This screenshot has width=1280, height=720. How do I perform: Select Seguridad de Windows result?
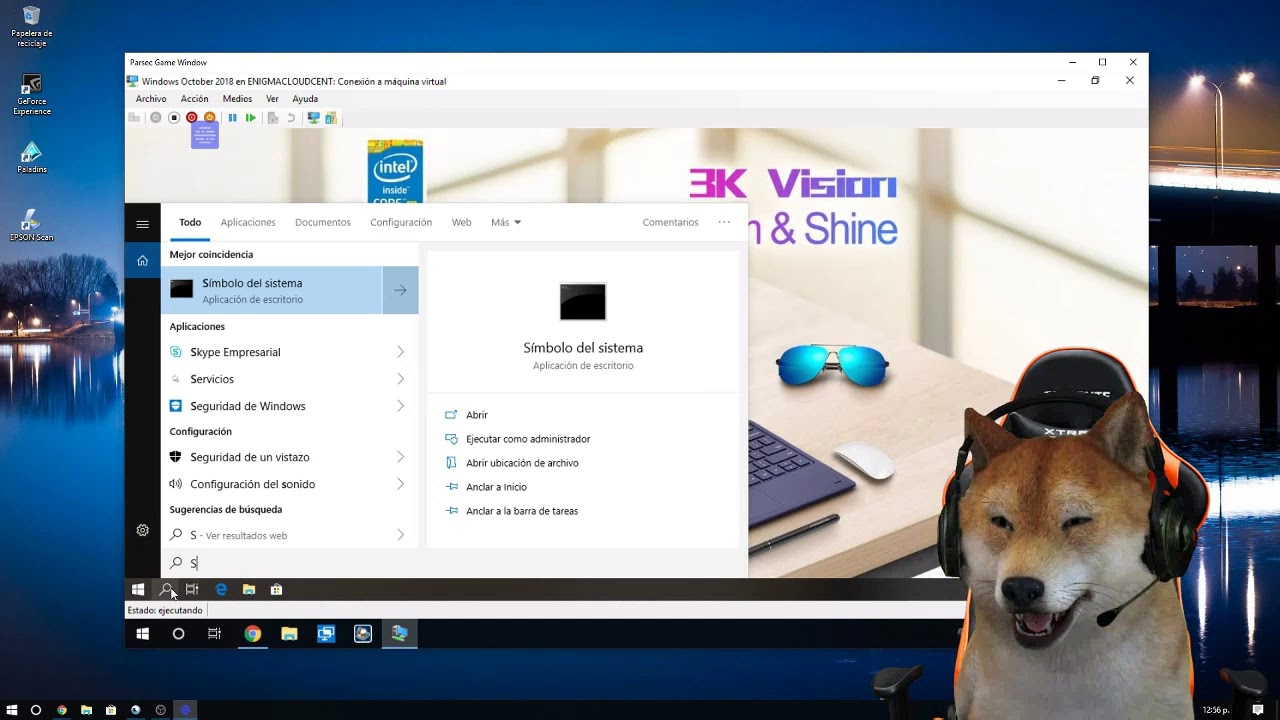(271, 406)
